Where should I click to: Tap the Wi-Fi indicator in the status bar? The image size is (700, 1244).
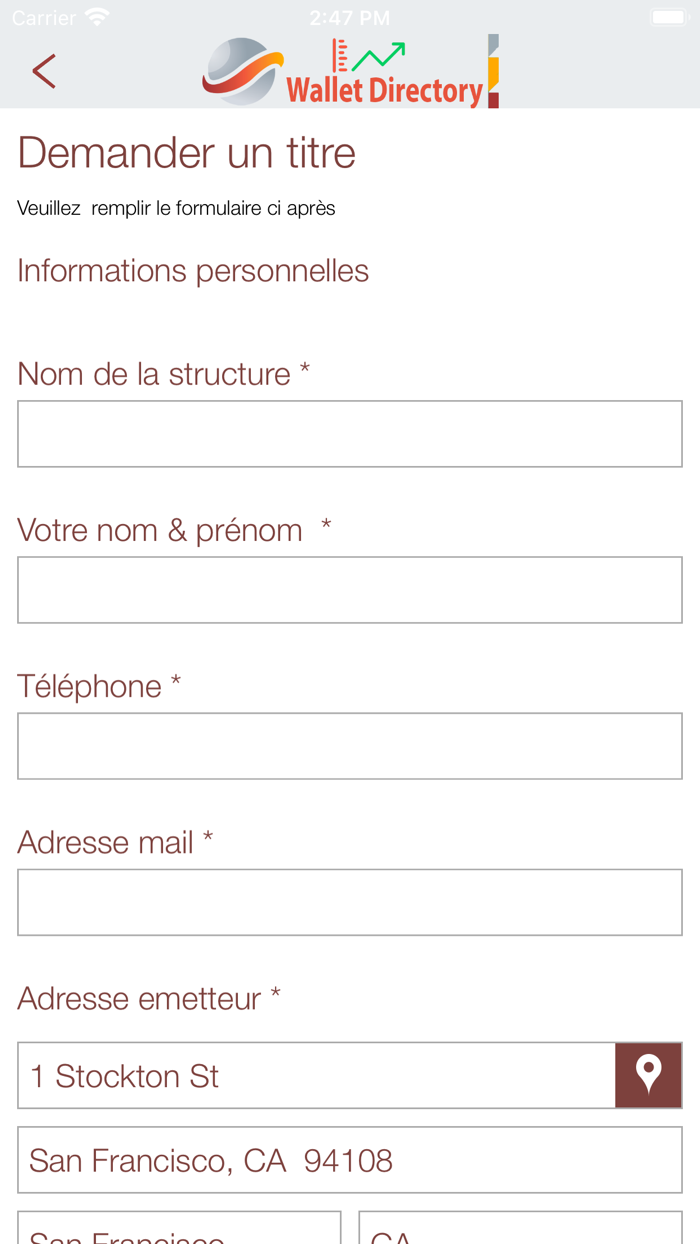96,16
